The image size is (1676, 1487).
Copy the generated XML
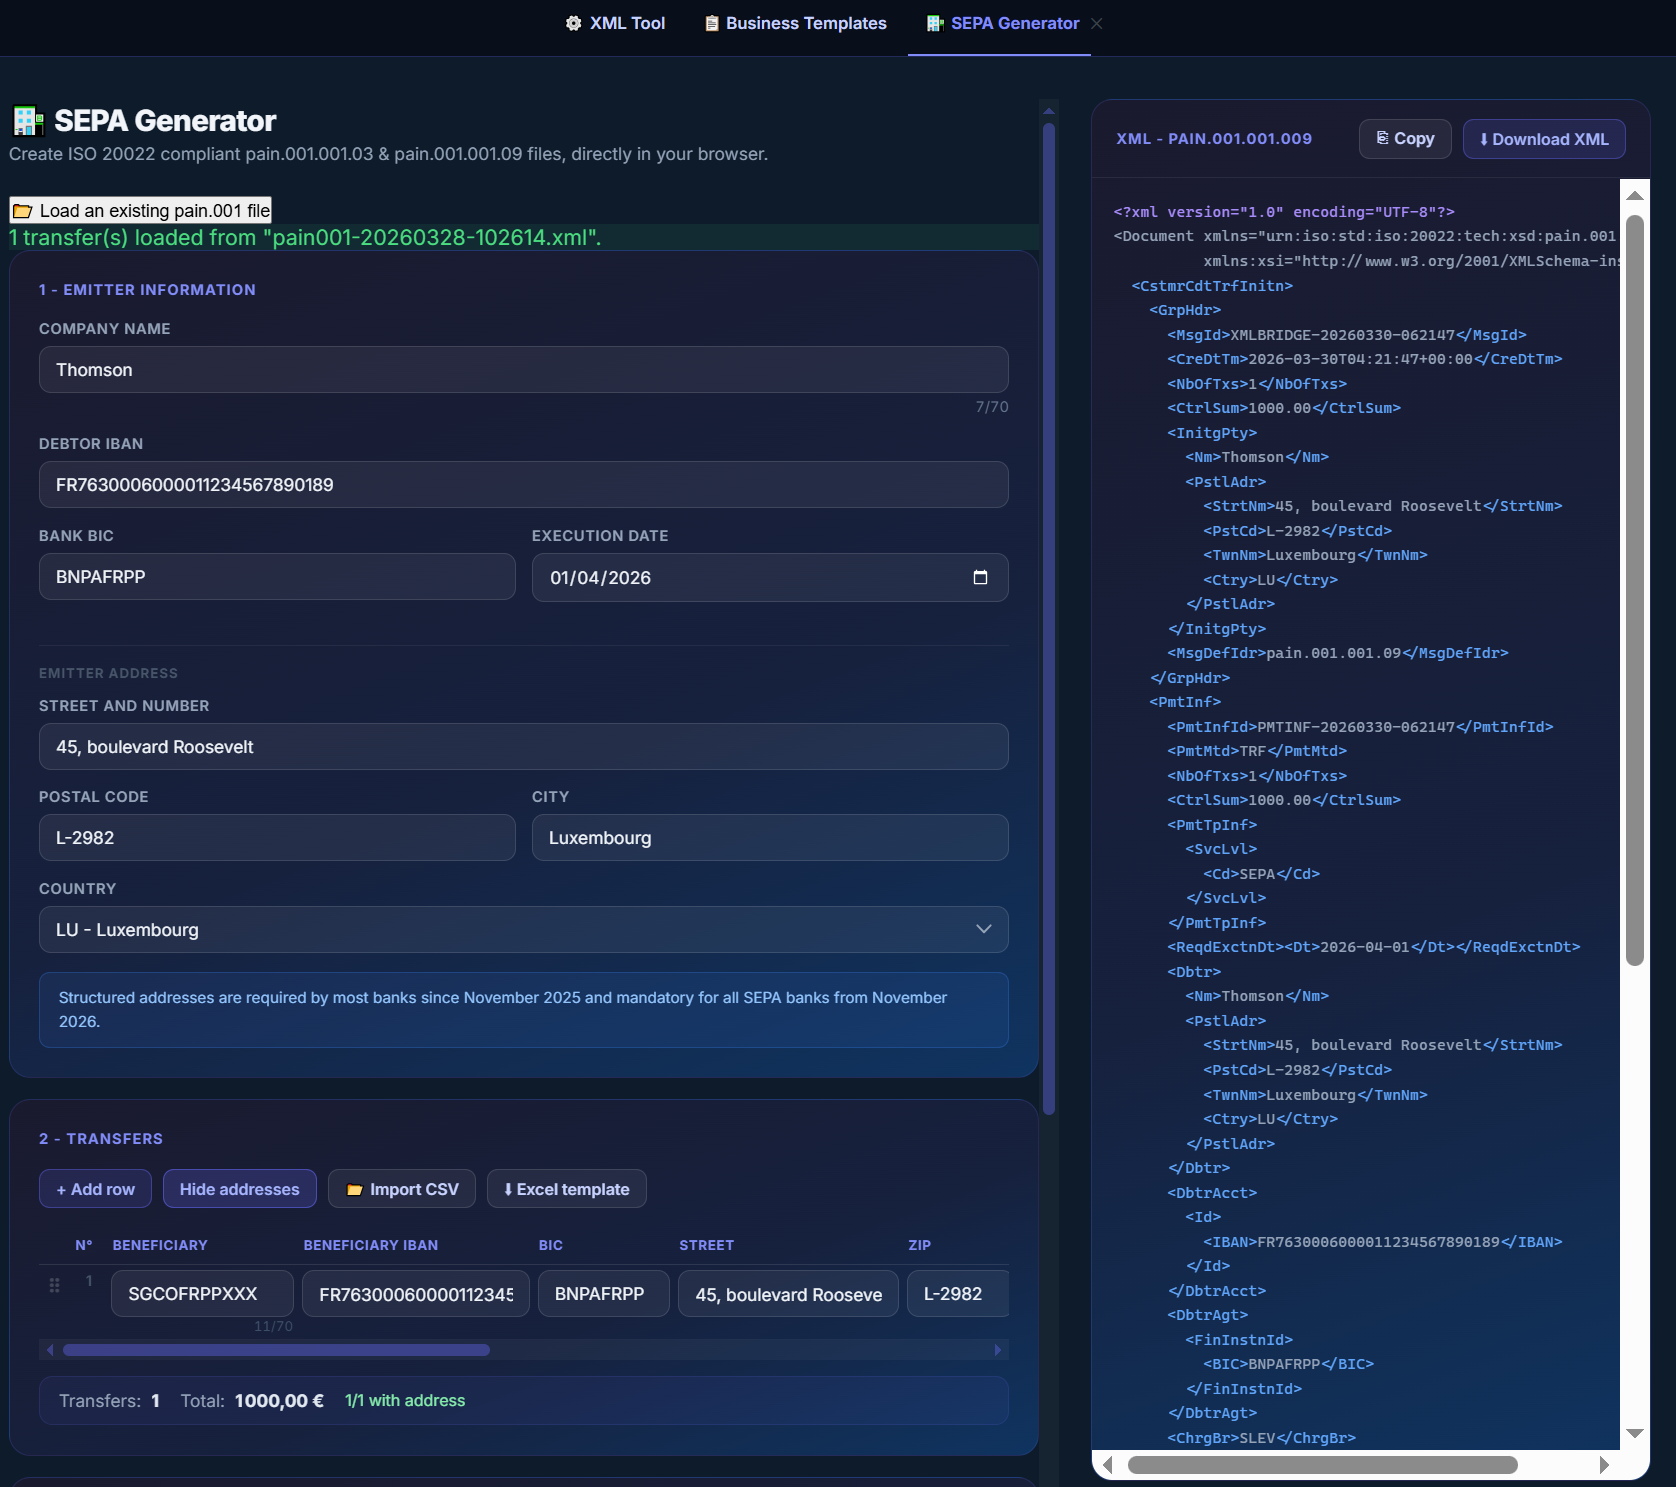tap(1405, 139)
